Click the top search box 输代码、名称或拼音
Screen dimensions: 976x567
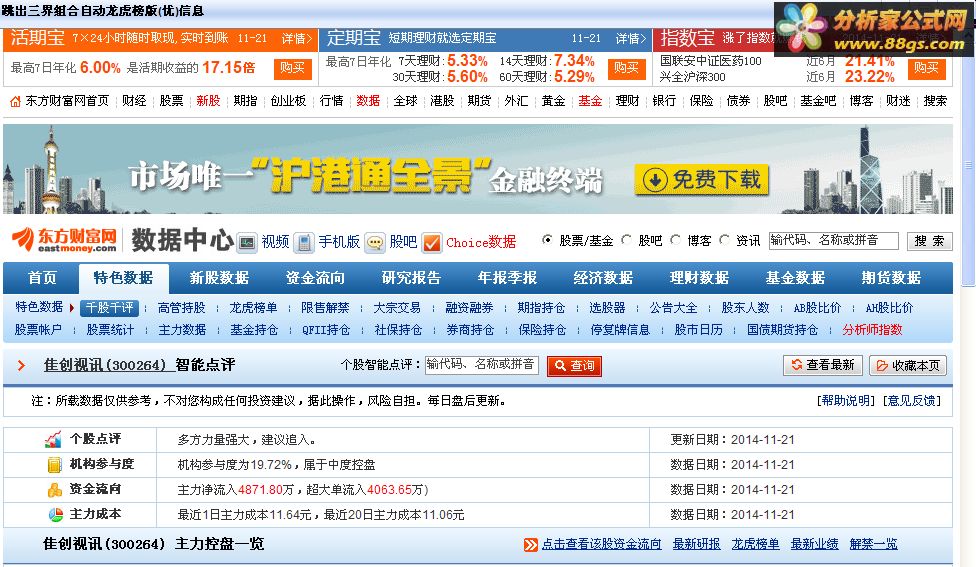point(833,240)
